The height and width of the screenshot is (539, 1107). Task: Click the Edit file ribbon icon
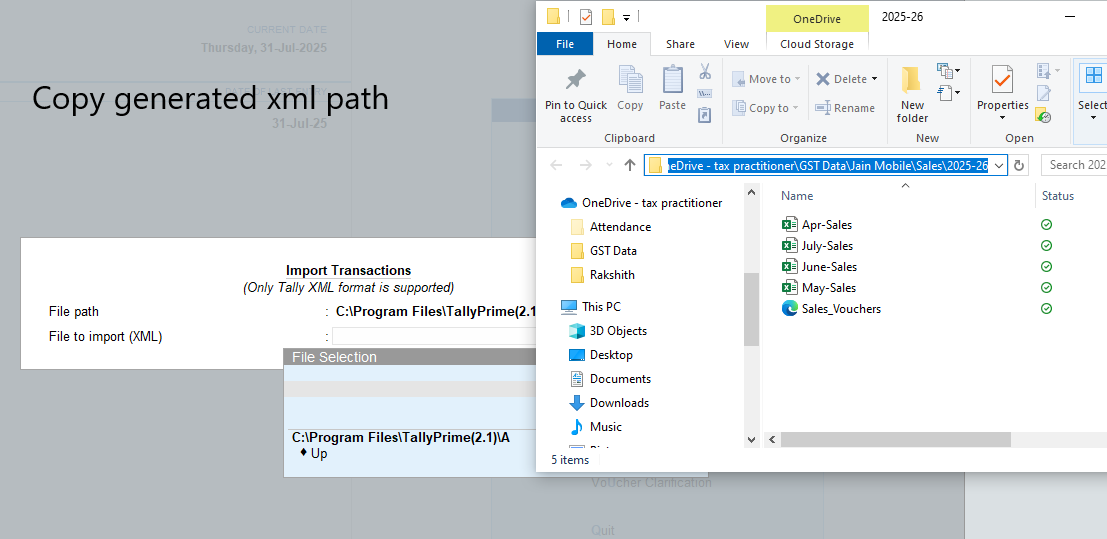point(1044,93)
